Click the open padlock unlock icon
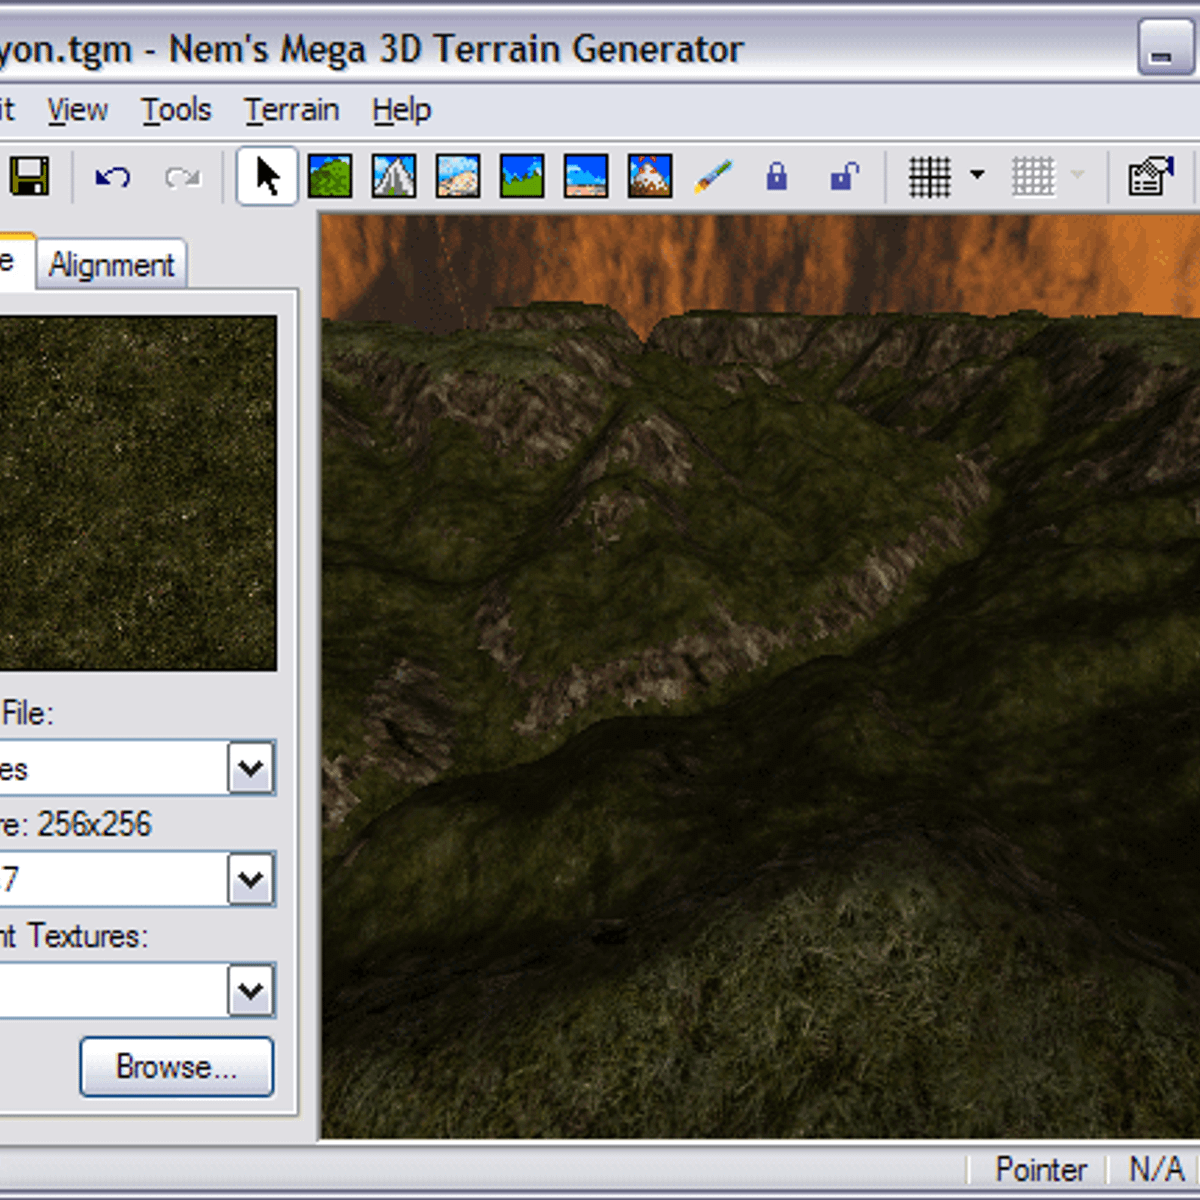The image size is (1200, 1200). pyautogui.click(x=843, y=177)
